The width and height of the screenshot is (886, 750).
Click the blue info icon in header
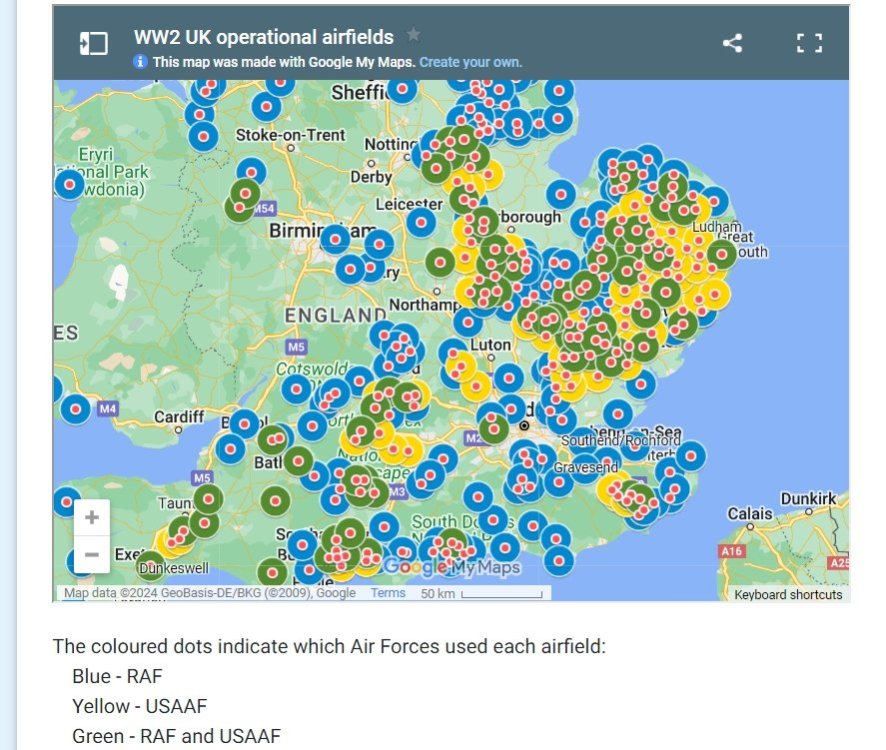coord(140,62)
